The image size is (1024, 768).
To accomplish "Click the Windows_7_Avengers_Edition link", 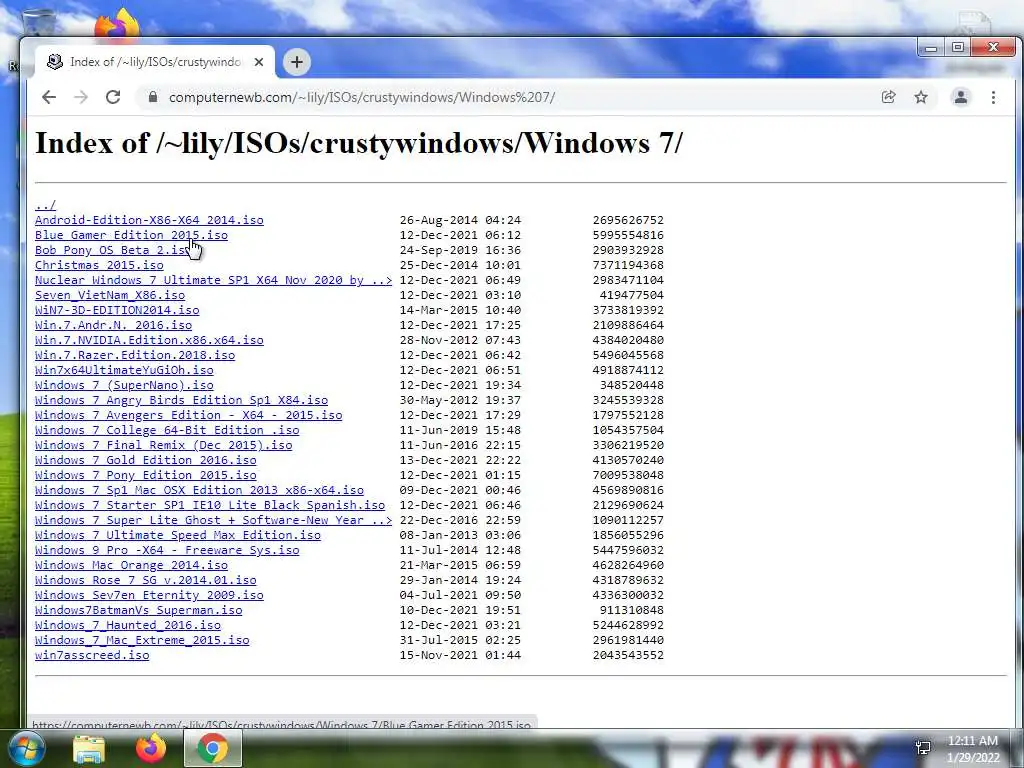I will point(189,415).
